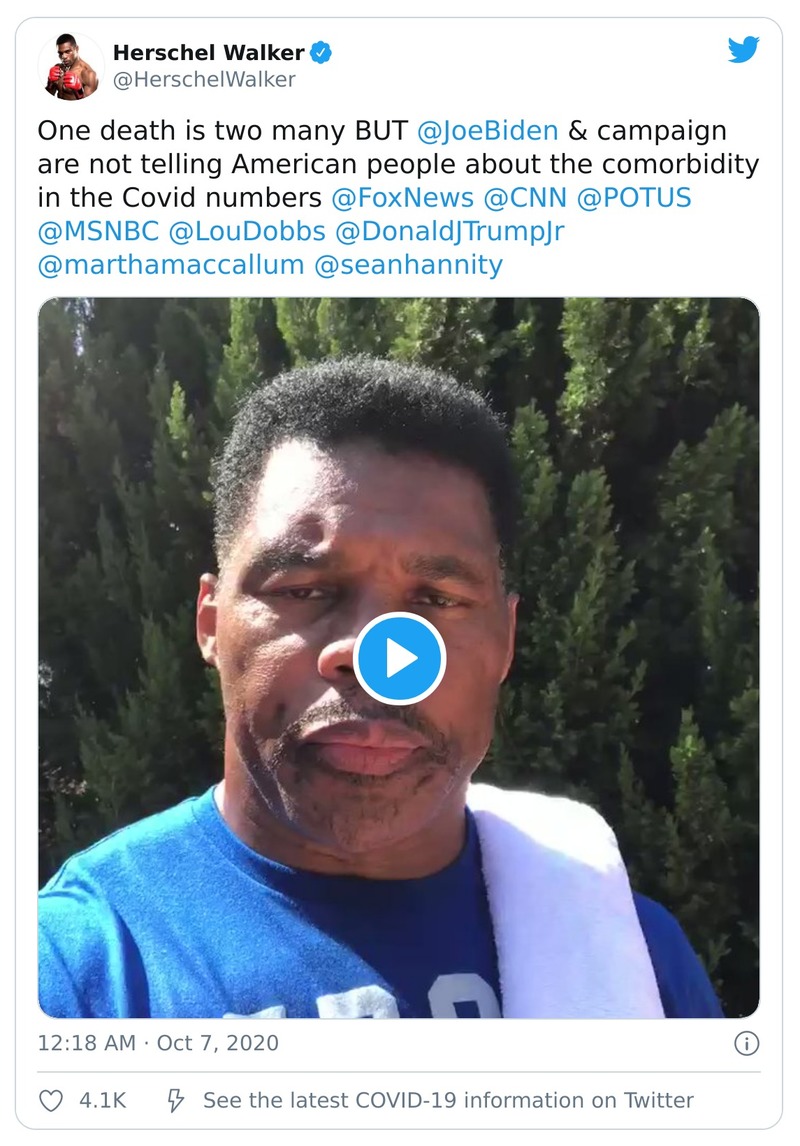
Task: Like the tweet with the heart icon
Action: 51,1100
